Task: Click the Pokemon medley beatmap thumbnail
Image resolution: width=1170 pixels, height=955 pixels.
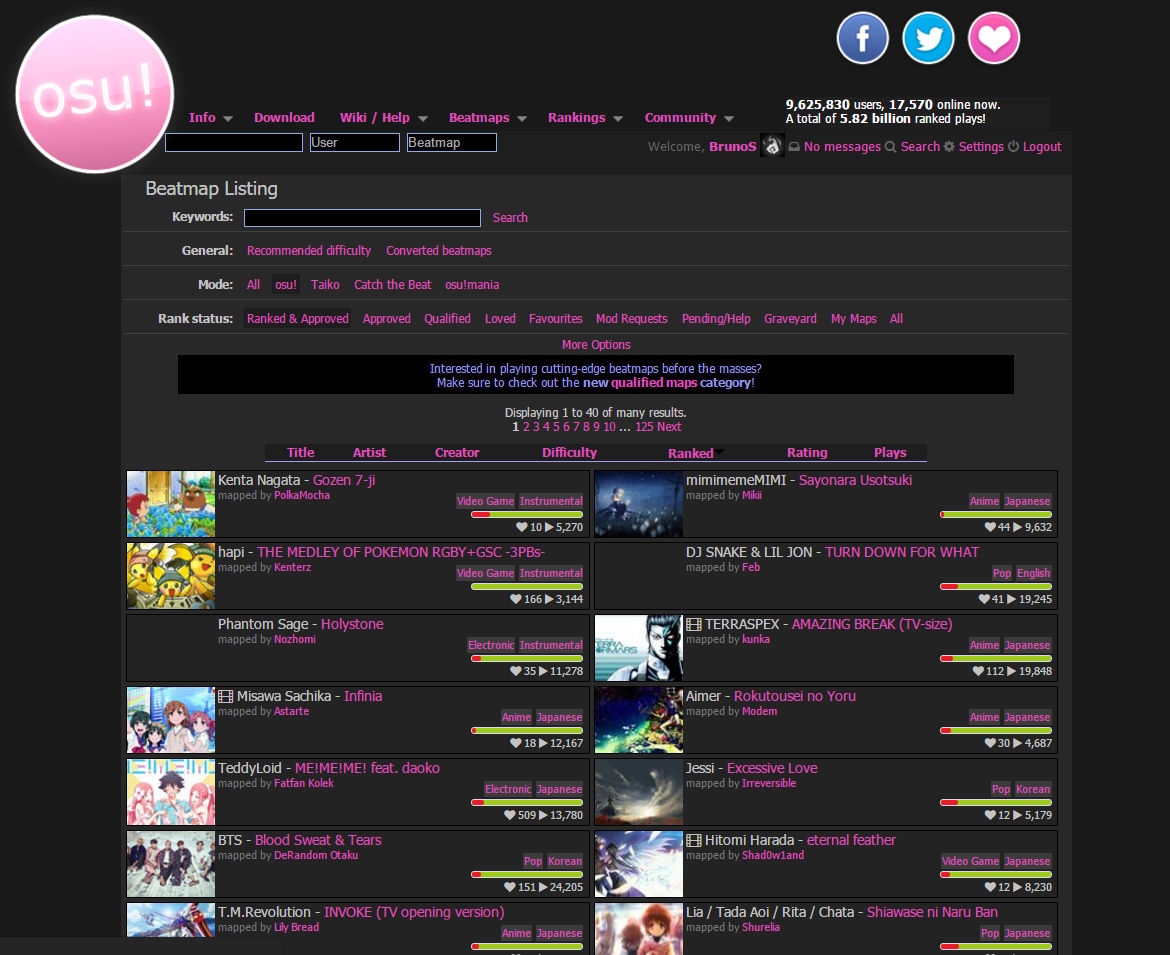Action: click(170, 575)
